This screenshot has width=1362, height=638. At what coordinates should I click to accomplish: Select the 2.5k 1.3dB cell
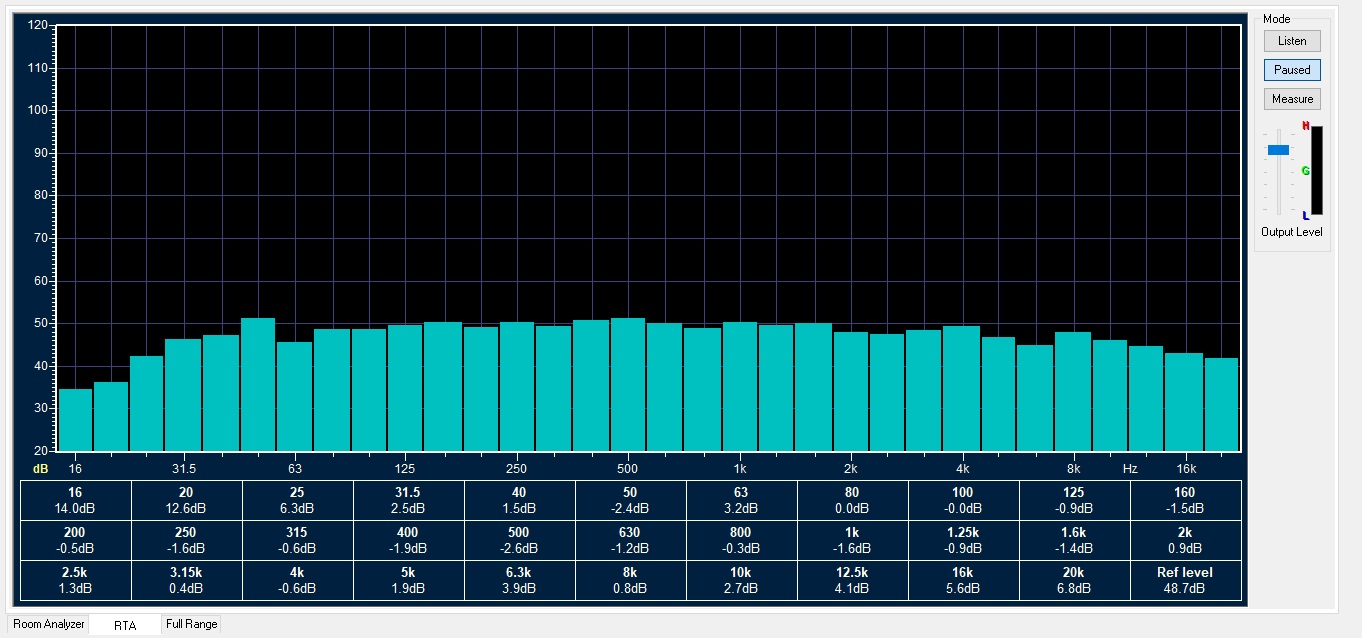75,580
